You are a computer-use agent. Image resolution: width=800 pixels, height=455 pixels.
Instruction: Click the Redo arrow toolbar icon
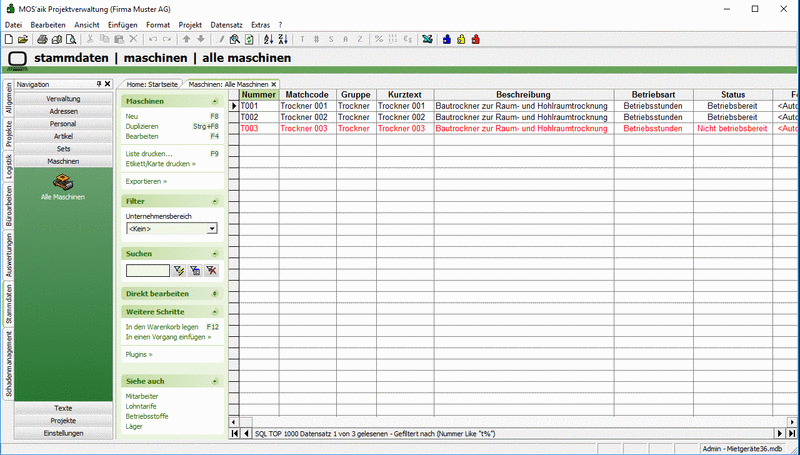167,39
